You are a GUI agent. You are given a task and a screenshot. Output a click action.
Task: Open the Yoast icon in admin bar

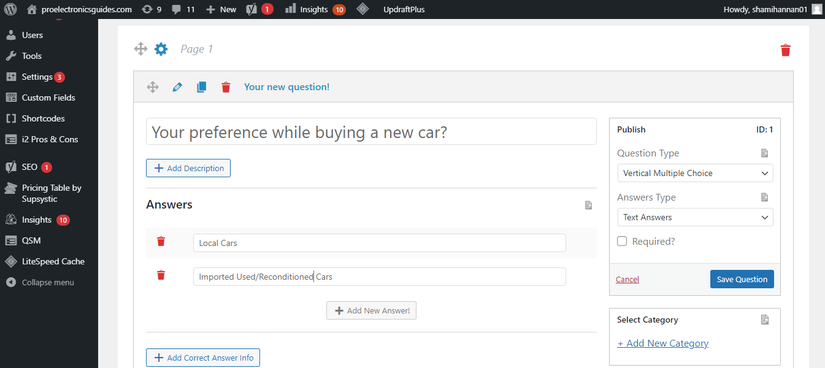pyautogui.click(x=259, y=9)
